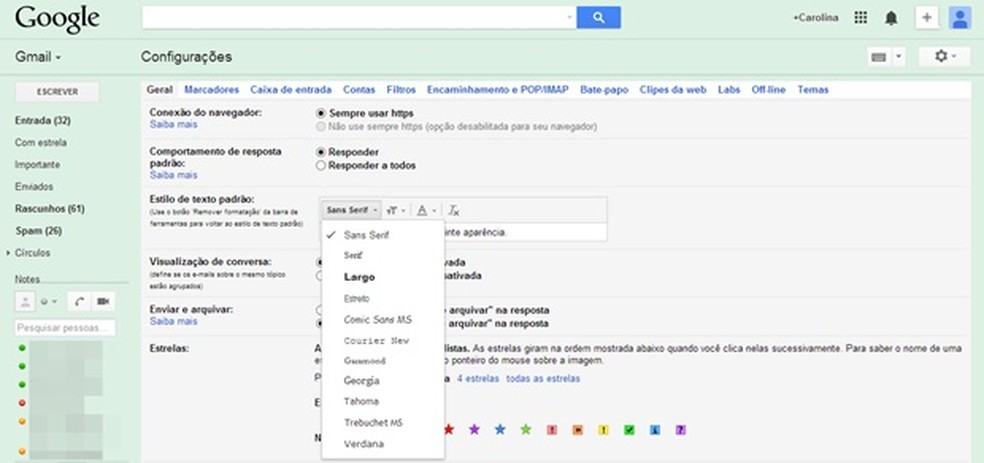The height and width of the screenshot is (463, 984).
Task: Select the purple question mark icon
Action: tap(681, 430)
